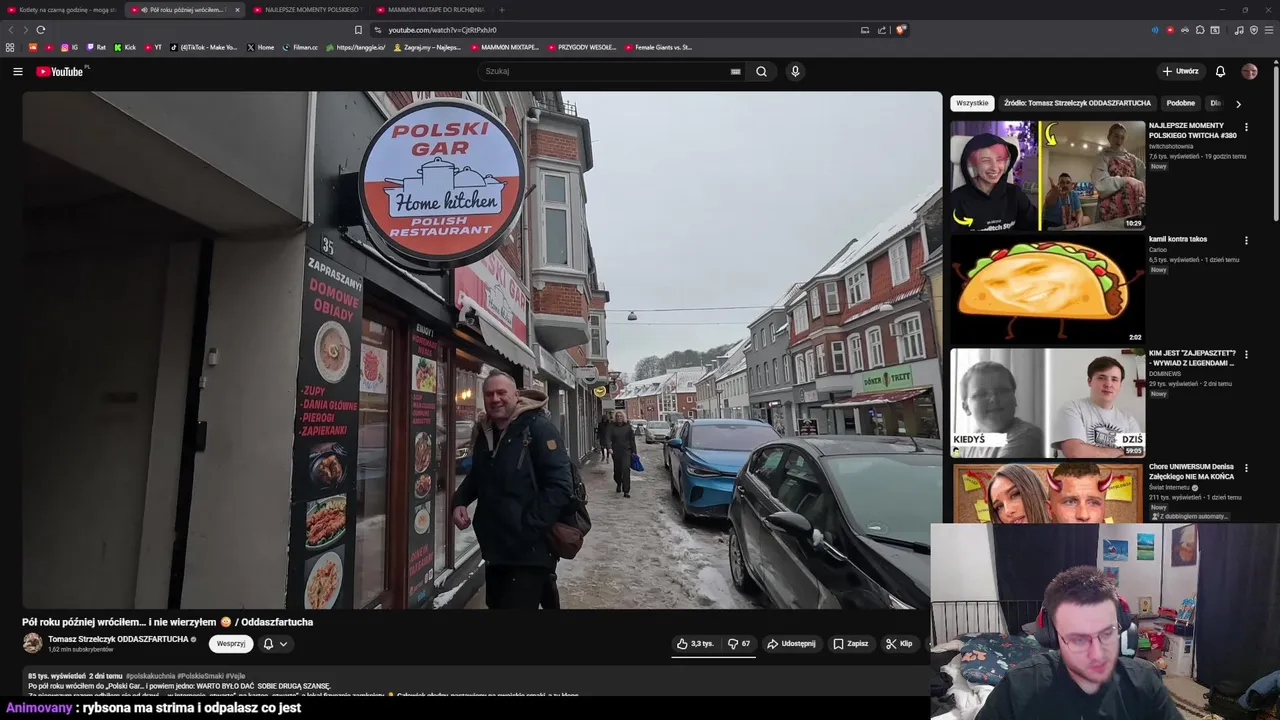
Task: Select the Wszystkie filter chip
Action: 972,103
